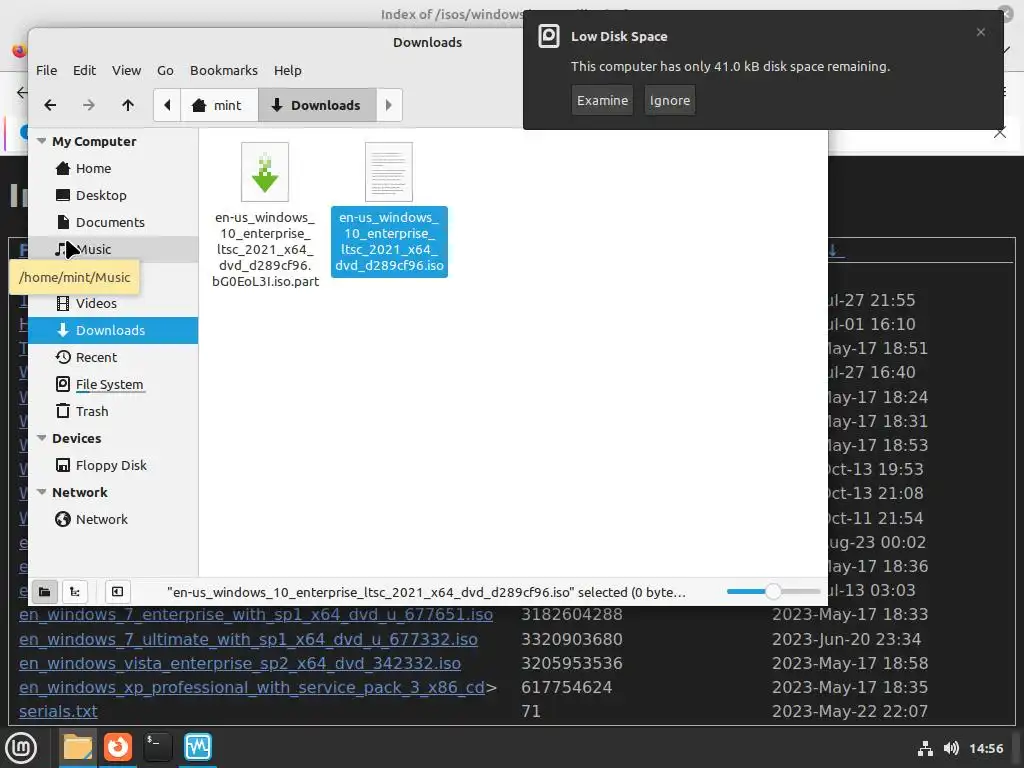
Task: Launch the terminal from the taskbar
Action: [x=157, y=748]
